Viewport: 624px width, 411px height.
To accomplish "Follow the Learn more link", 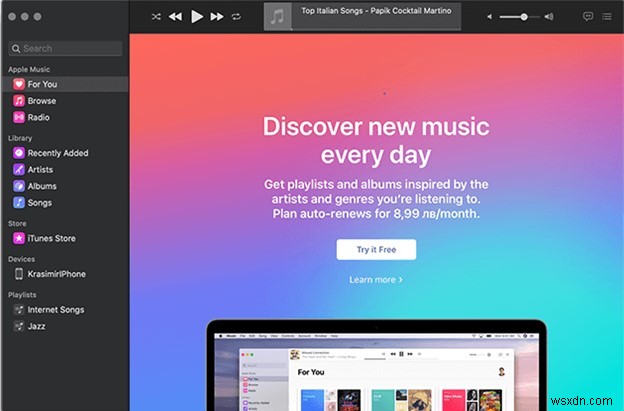I will [x=376, y=280].
